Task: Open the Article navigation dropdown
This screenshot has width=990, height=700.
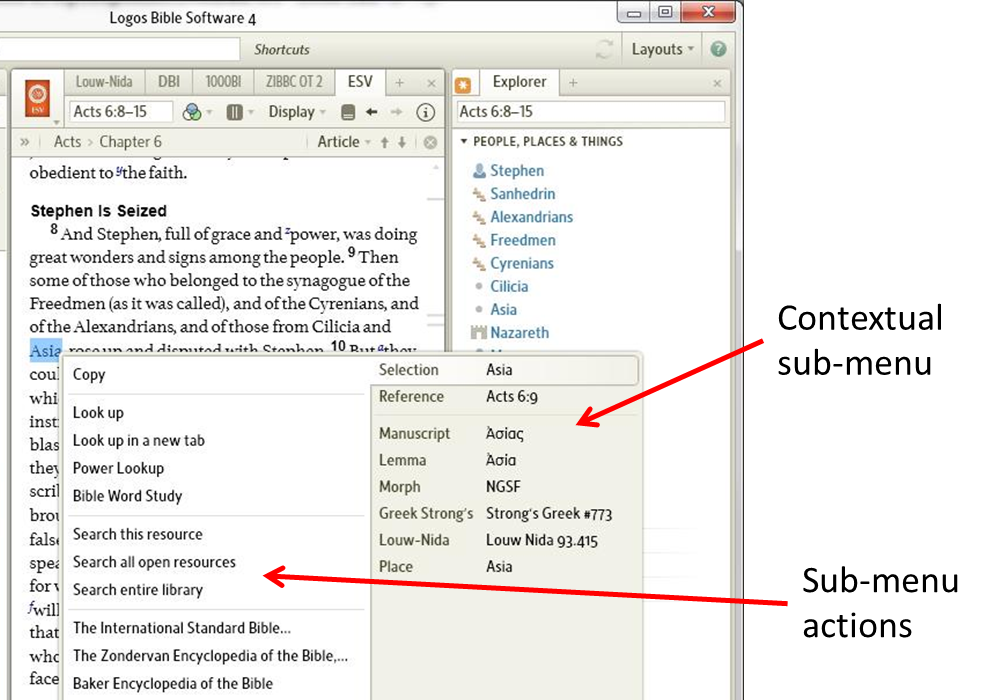Action: [x=343, y=142]
